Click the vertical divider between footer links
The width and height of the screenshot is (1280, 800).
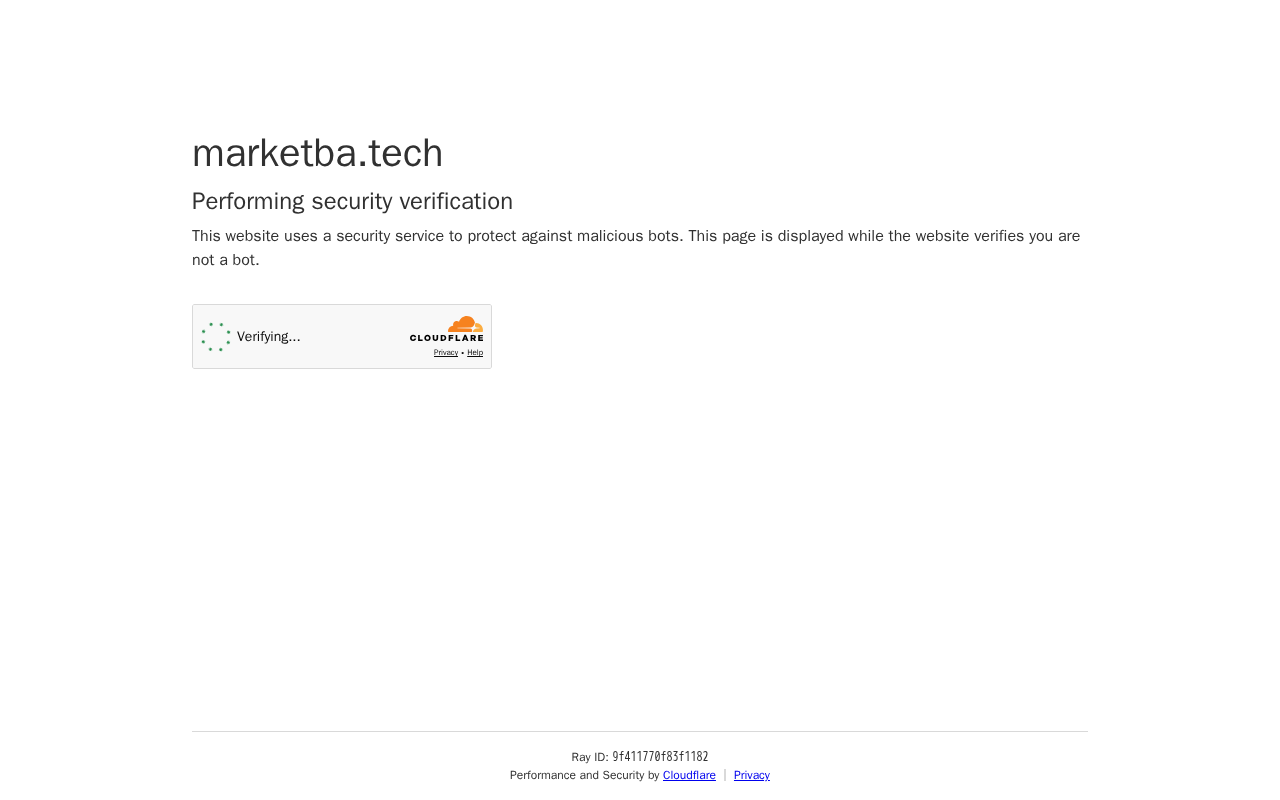point(725,775)
